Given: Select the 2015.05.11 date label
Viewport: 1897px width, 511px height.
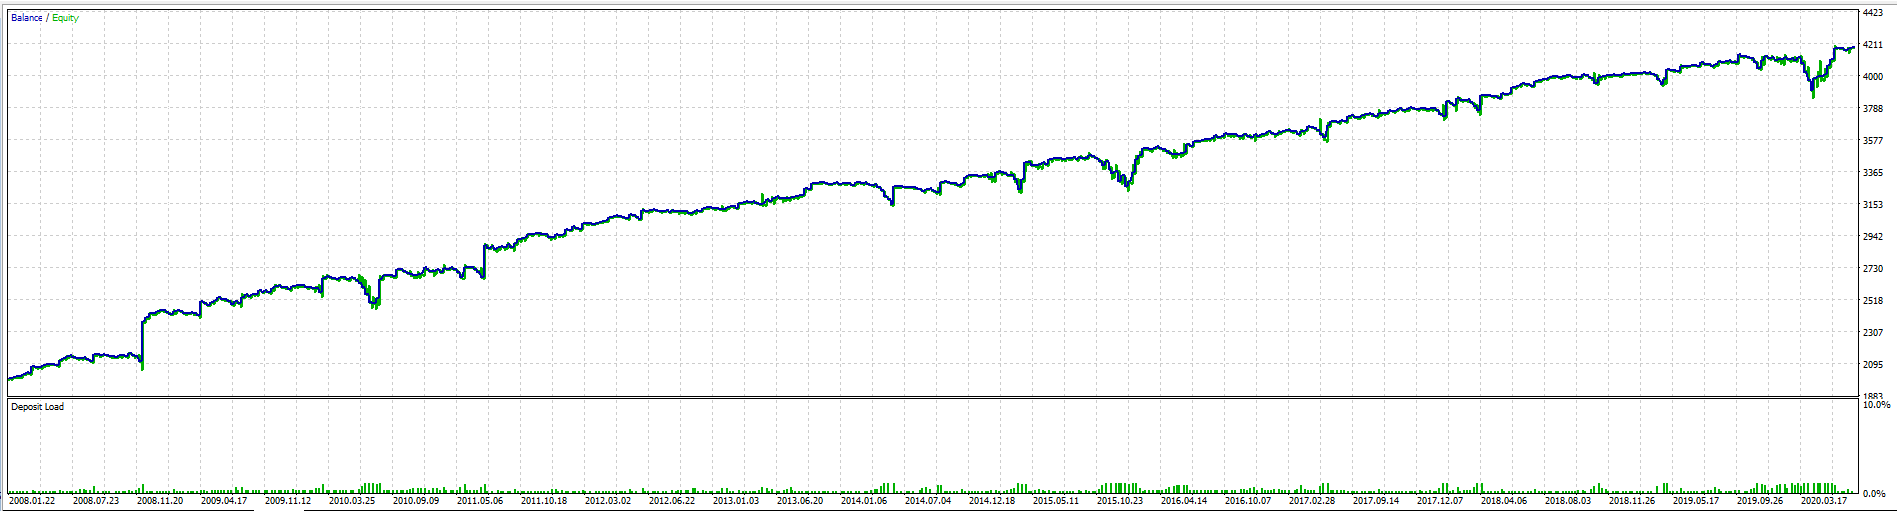Looking at the screenshot, I should [x=1056, y=501].
